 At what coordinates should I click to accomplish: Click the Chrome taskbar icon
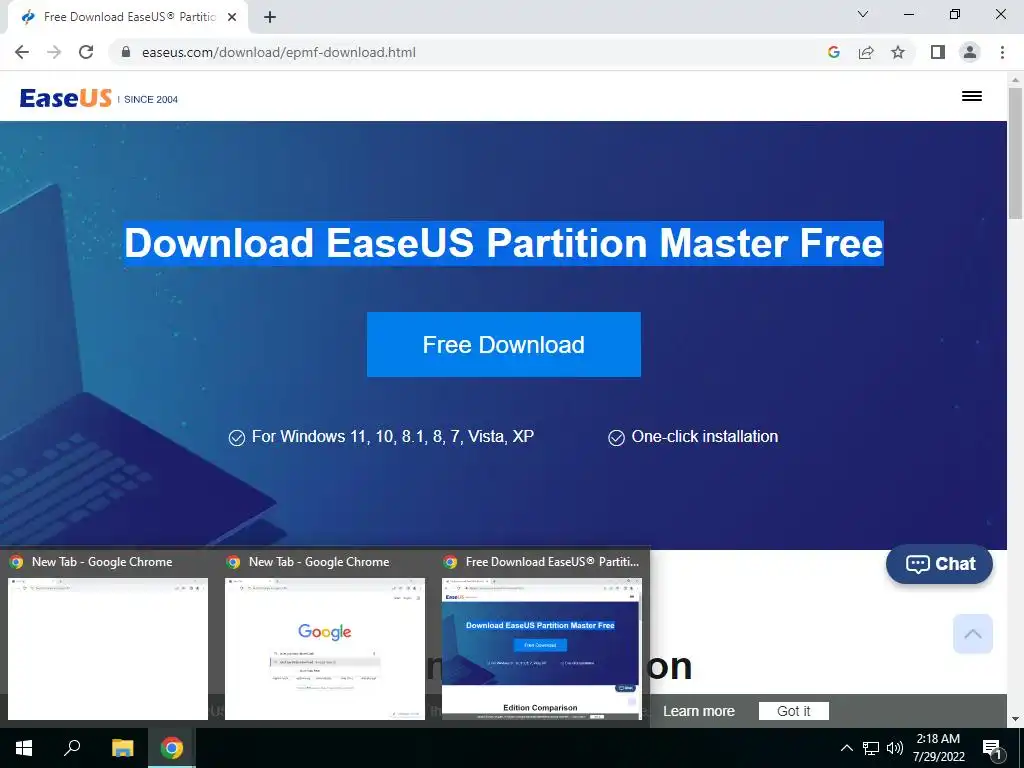coord(172,748)
